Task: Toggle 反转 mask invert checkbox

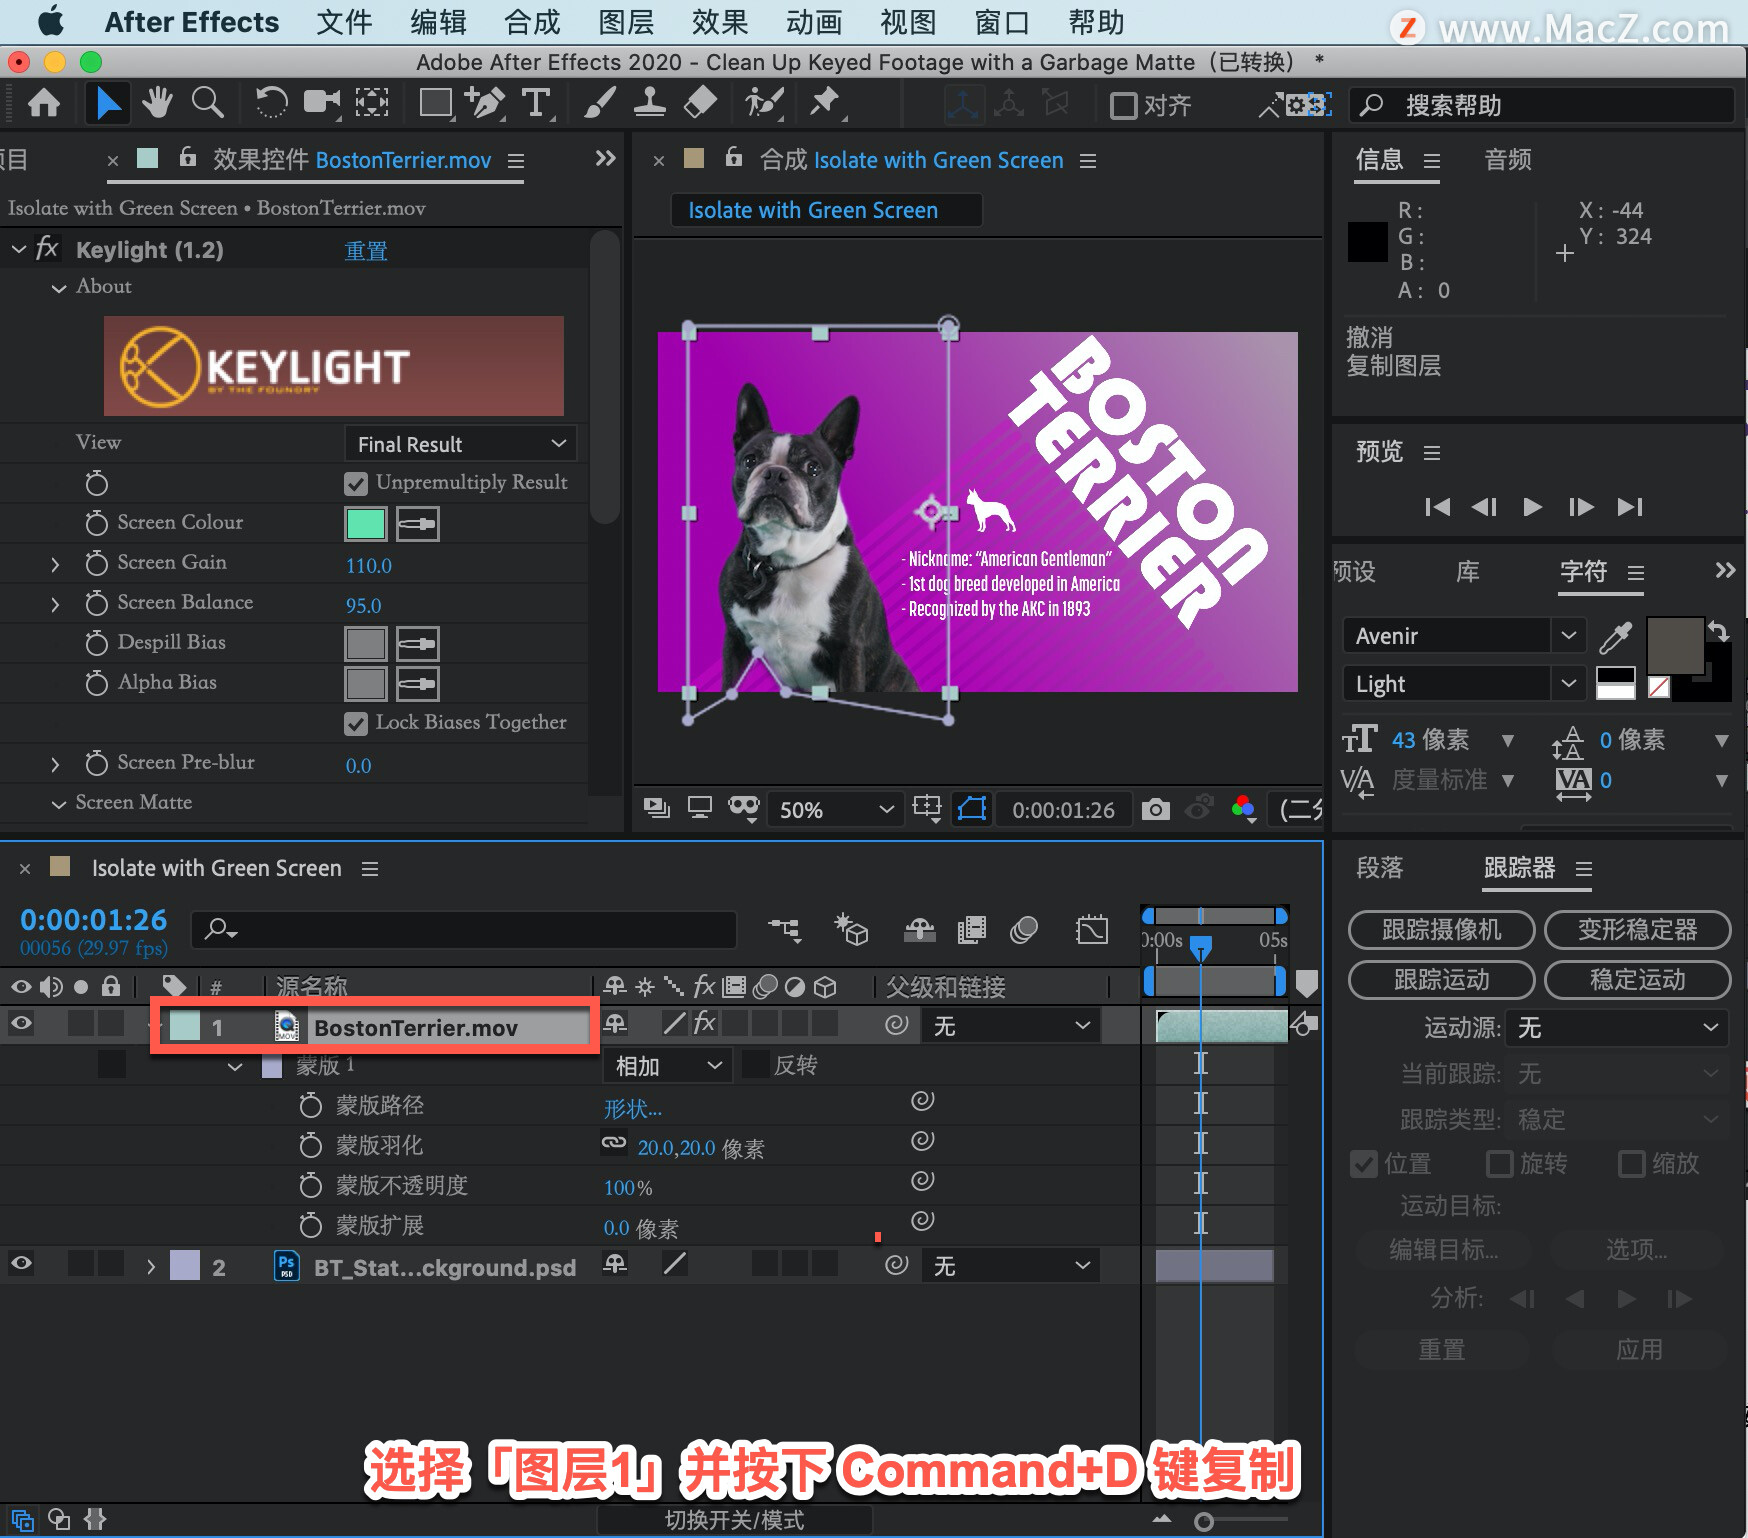Action: 756,1065
